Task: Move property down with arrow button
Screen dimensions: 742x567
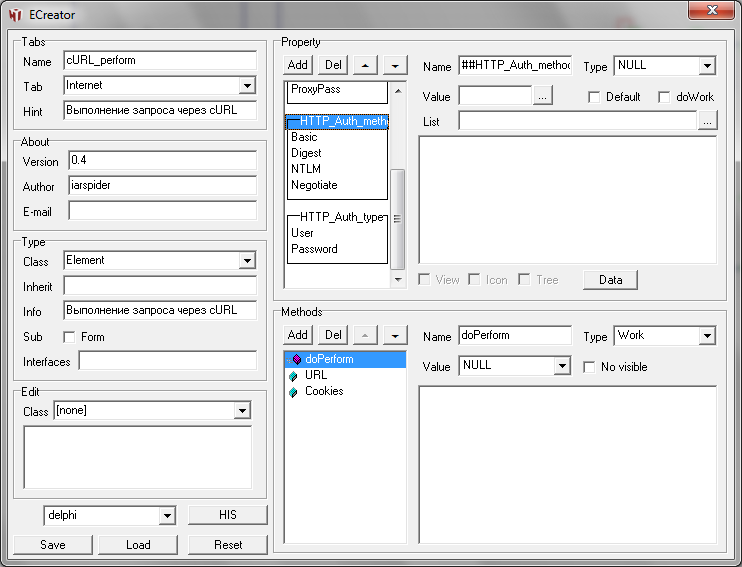Action: coord(395,65)
